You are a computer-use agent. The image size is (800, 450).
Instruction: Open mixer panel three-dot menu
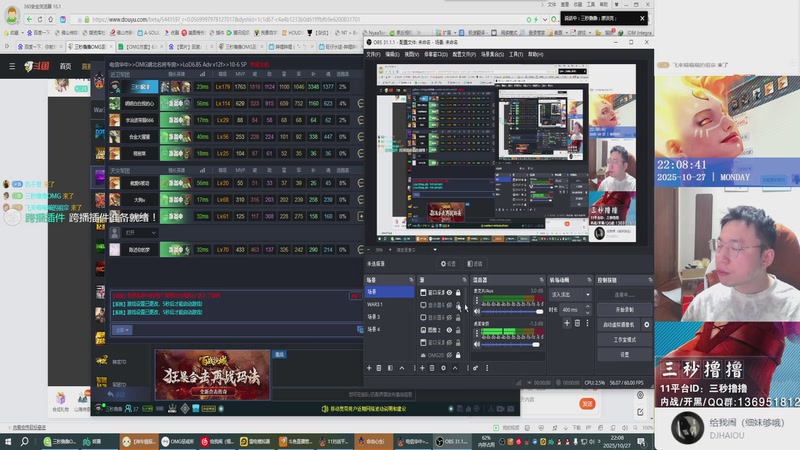click(x=487, y=368)
